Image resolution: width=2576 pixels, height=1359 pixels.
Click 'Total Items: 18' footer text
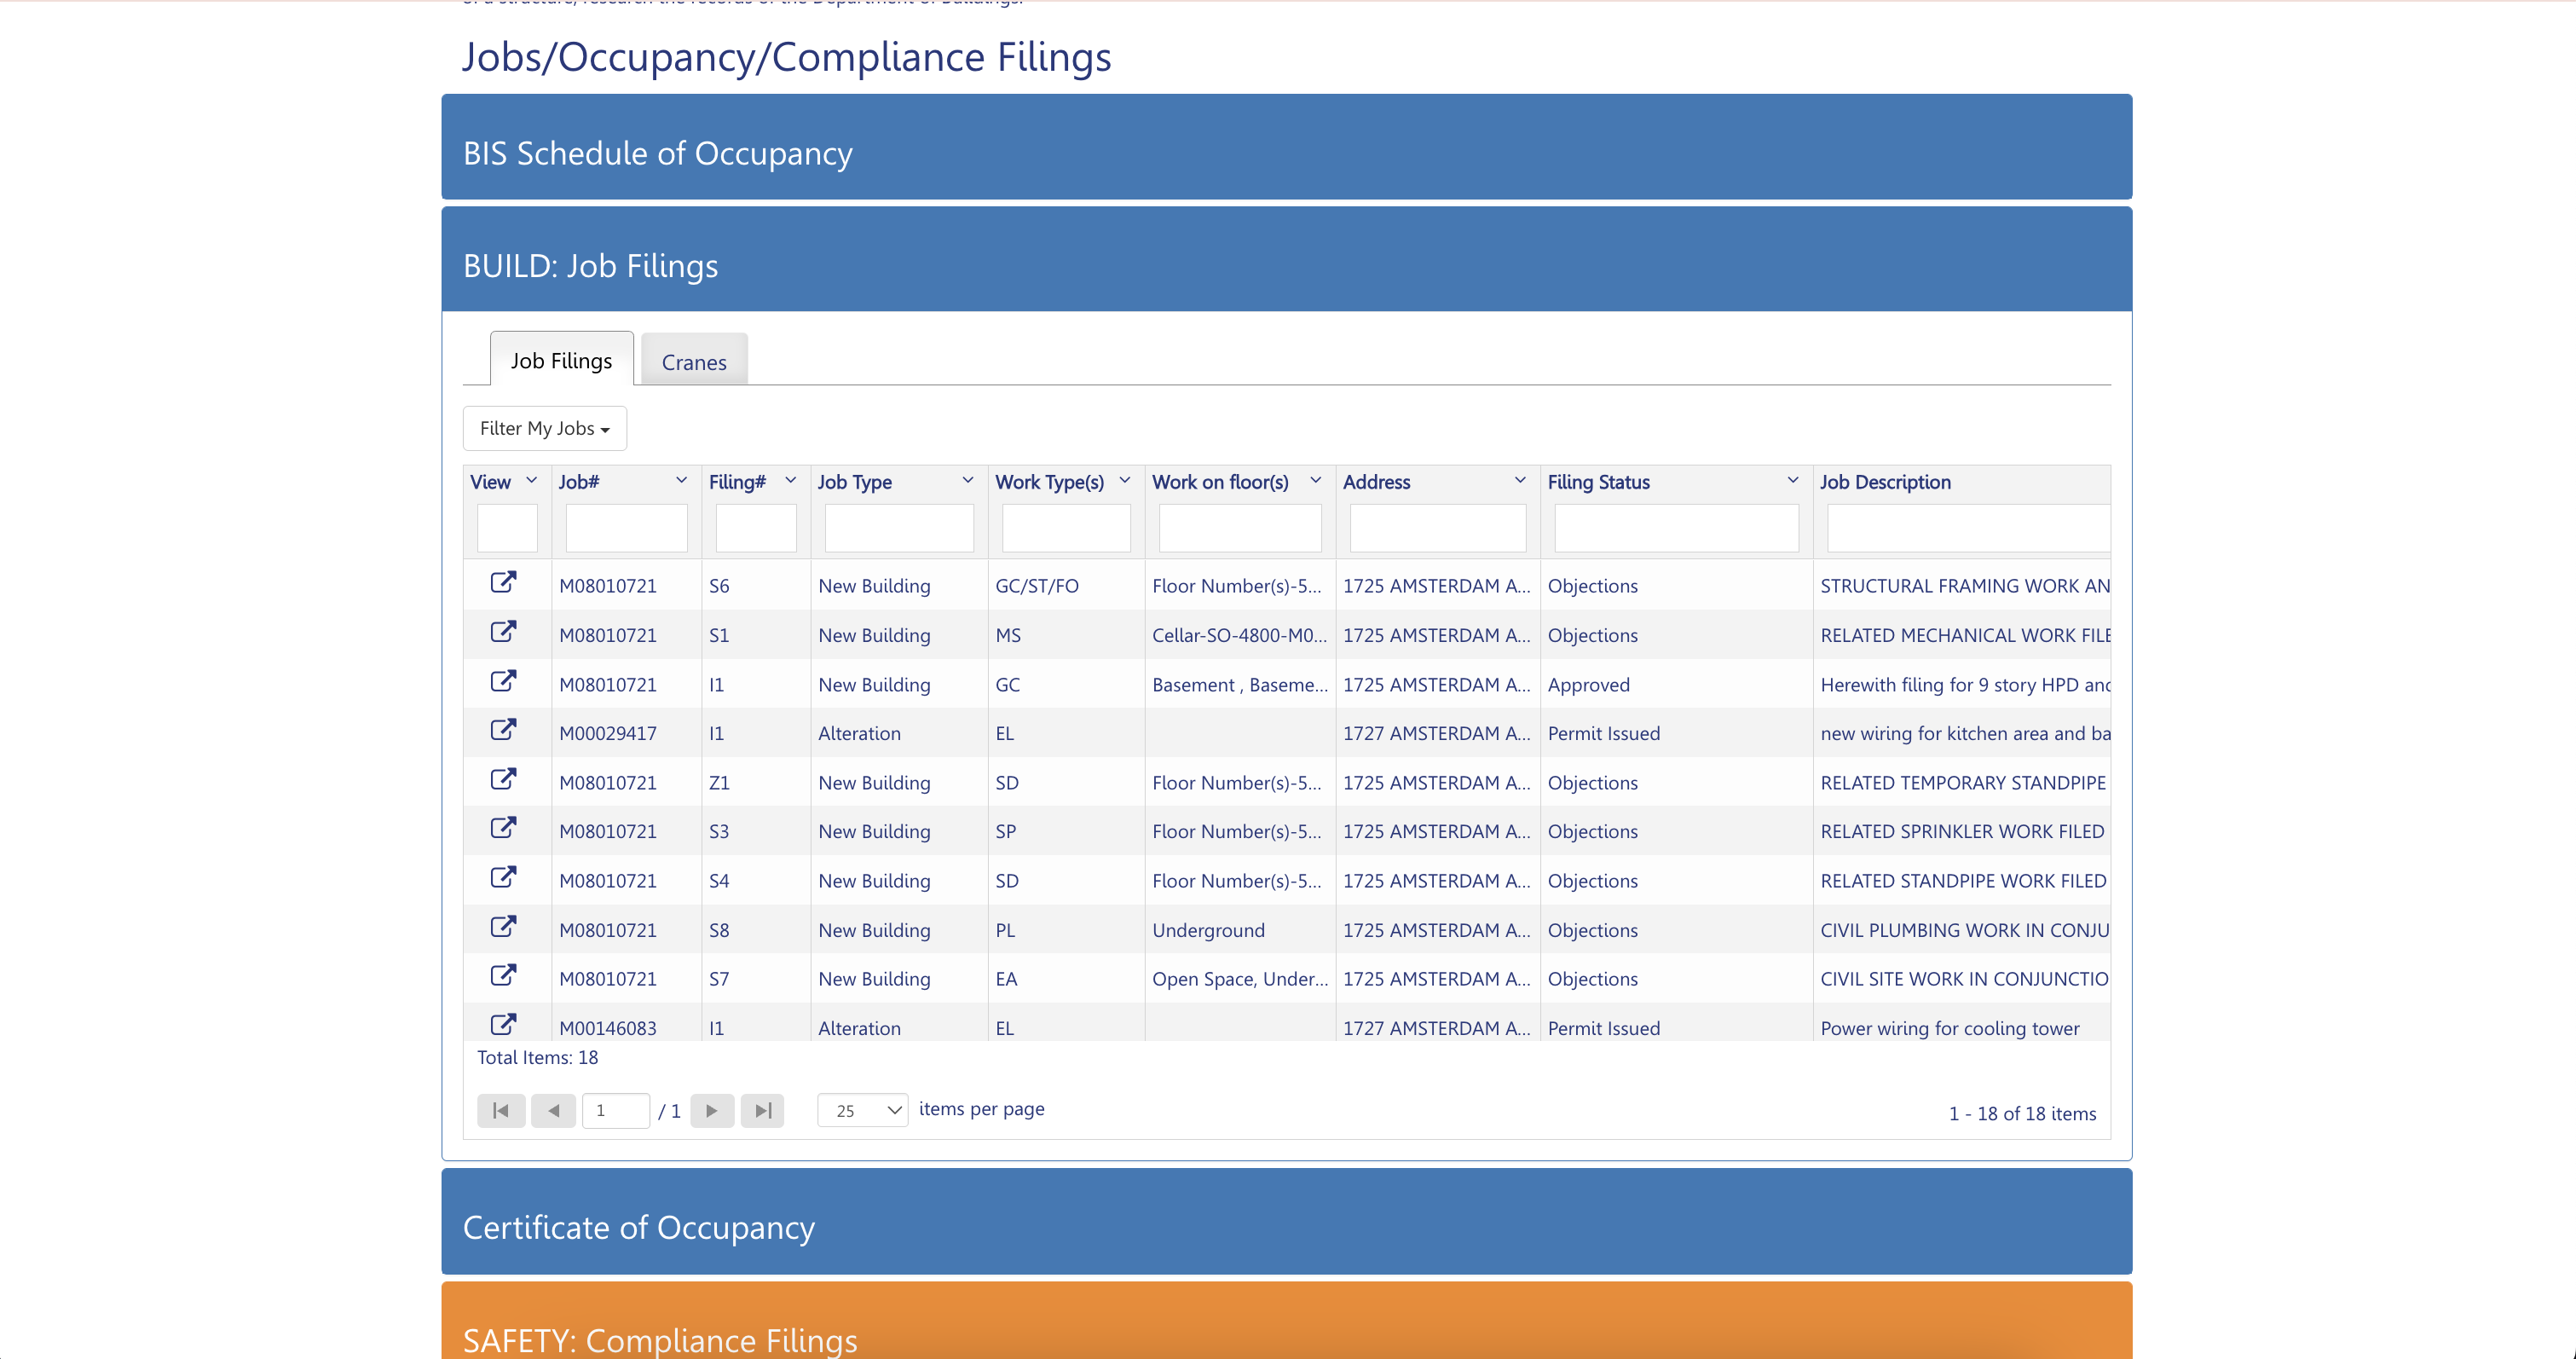[x=537, y=1058]
